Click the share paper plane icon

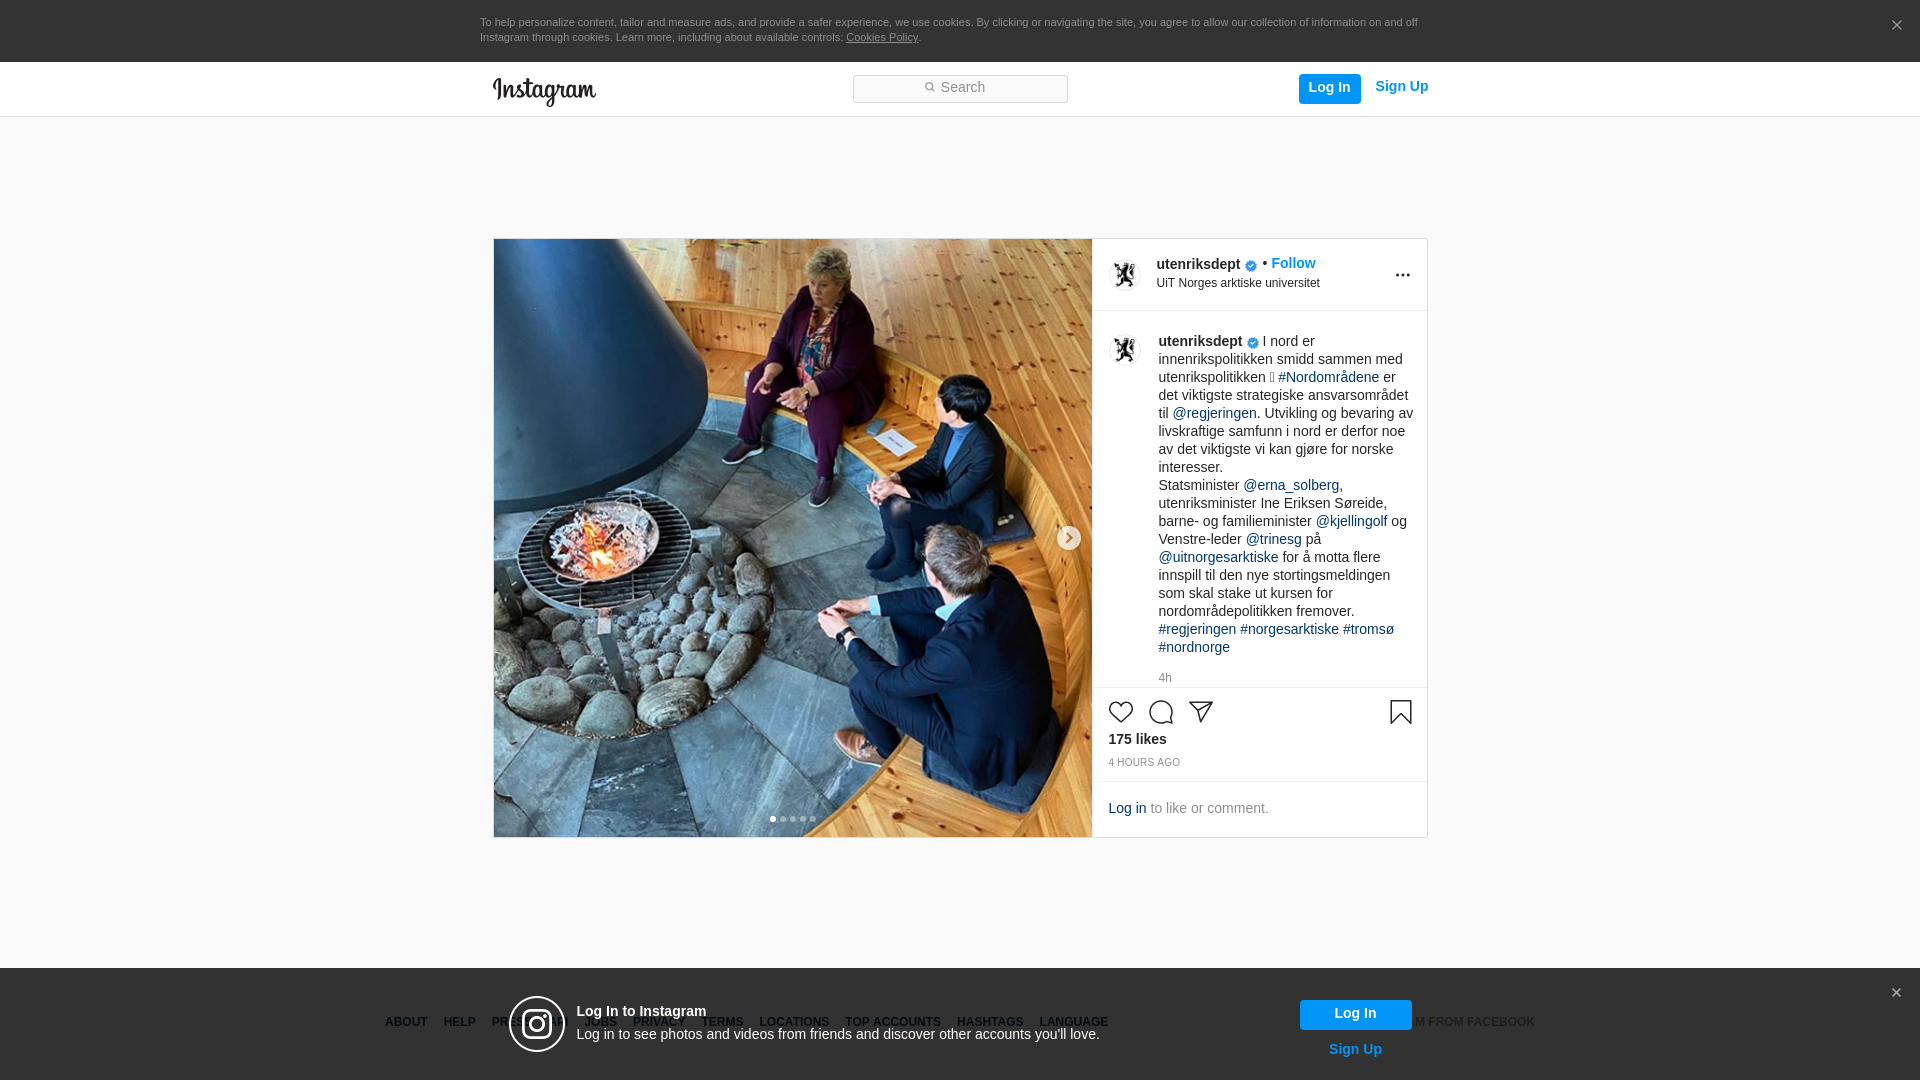[x=1200, y=712]
